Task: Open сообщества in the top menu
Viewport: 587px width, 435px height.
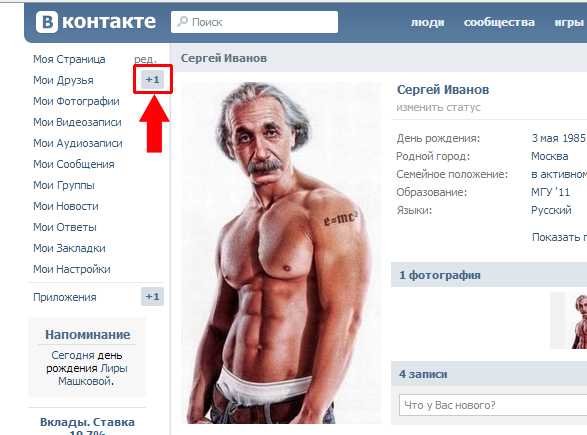Action: point(499,22)
